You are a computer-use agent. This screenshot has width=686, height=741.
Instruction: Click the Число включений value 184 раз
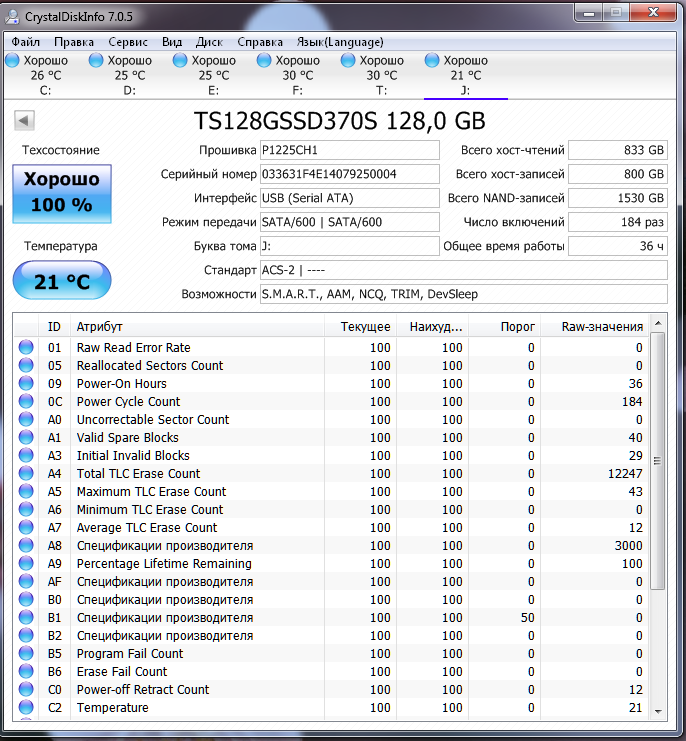coord(617,222)
